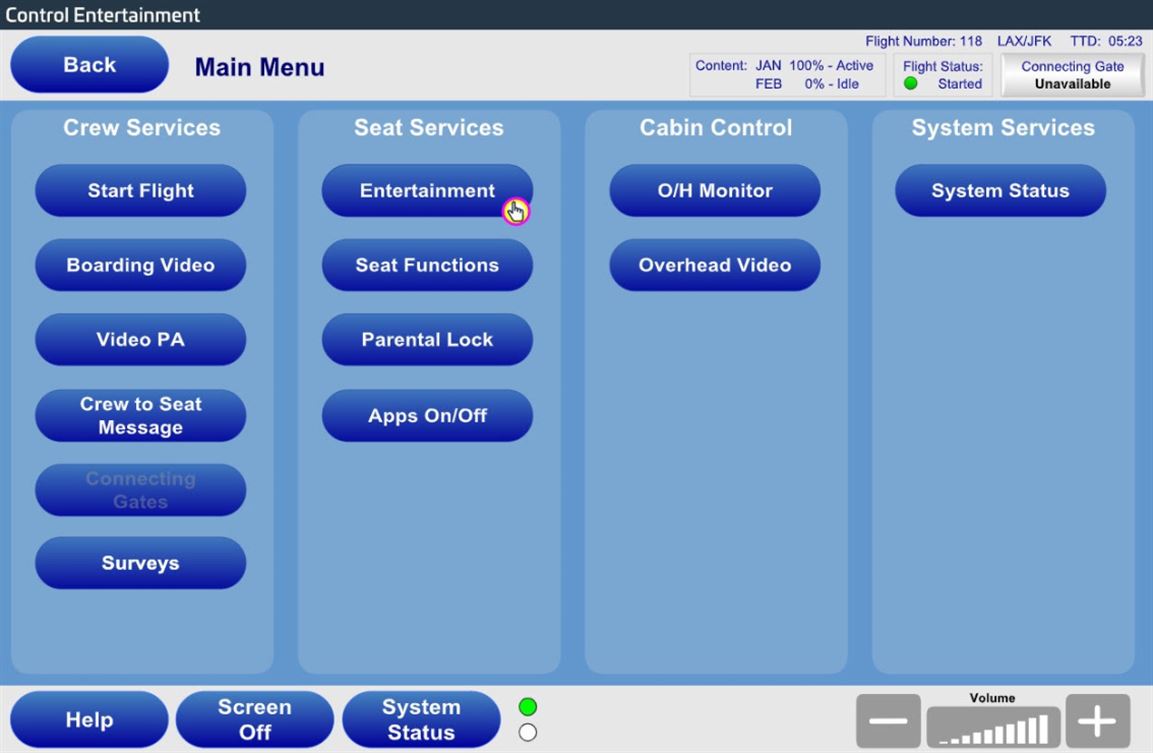Open Seat Functions menu
The image size is (1153, 753).
(x=427, y=265)
